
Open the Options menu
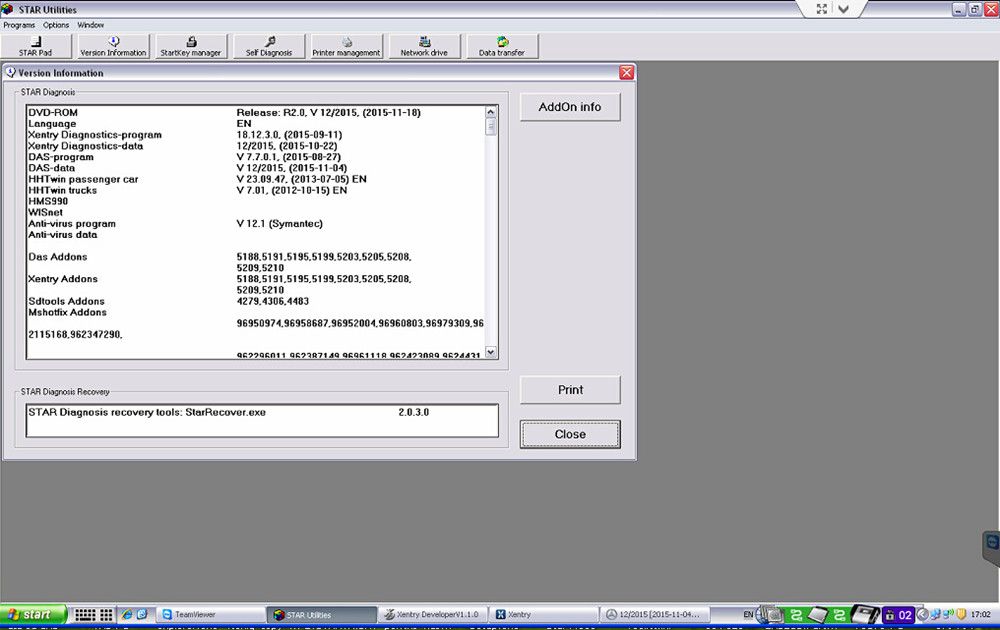pyautogui.click(x=56, y=25)
